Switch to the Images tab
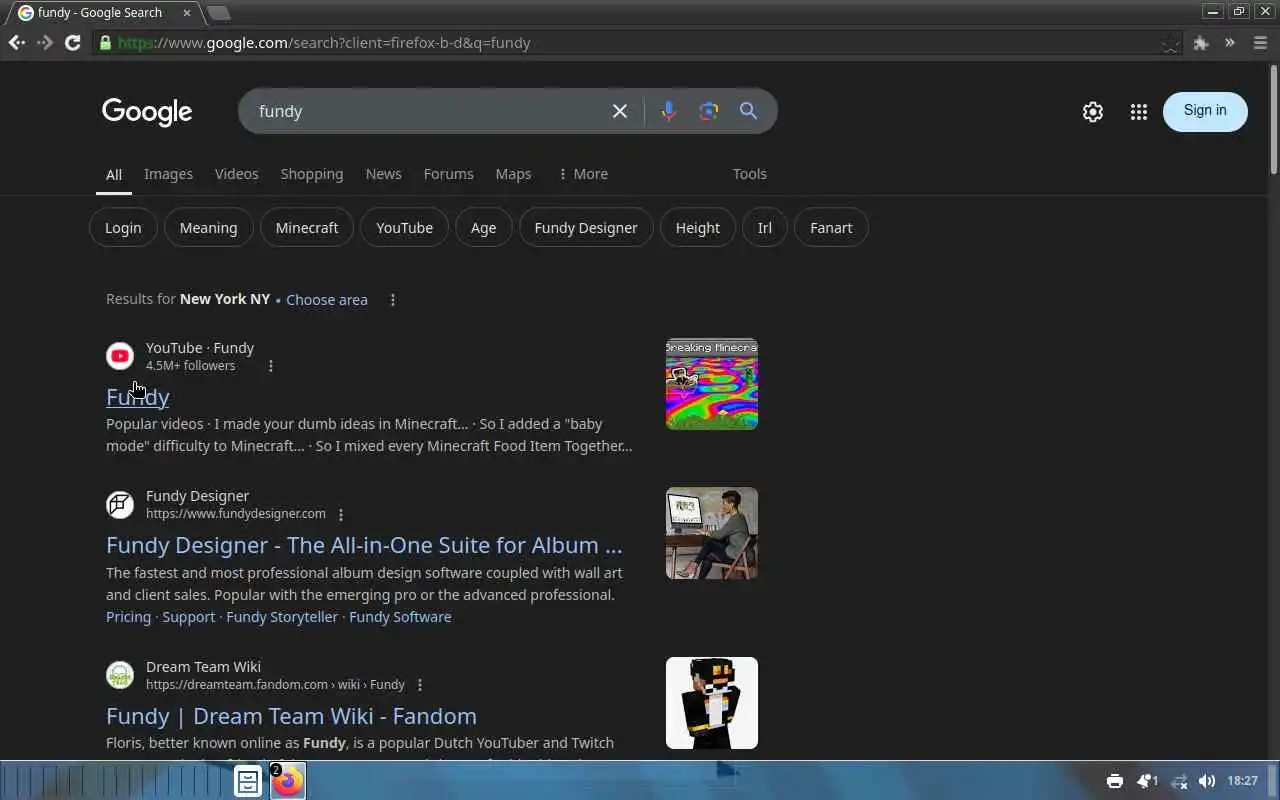Screen dimensions: 1280x800 168,174
